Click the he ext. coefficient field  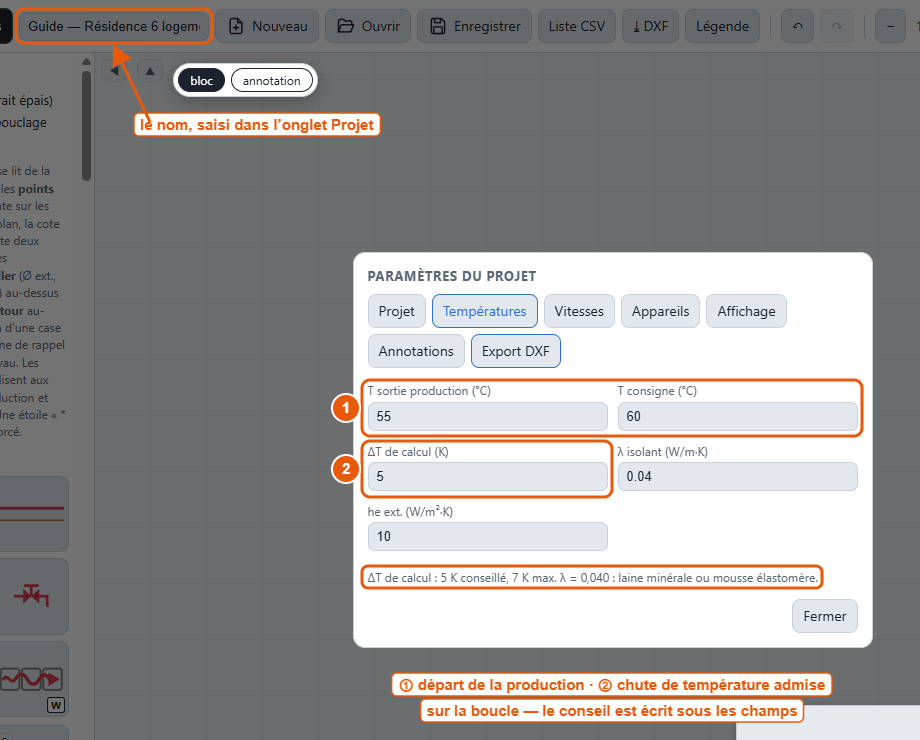tap(488, 536)
